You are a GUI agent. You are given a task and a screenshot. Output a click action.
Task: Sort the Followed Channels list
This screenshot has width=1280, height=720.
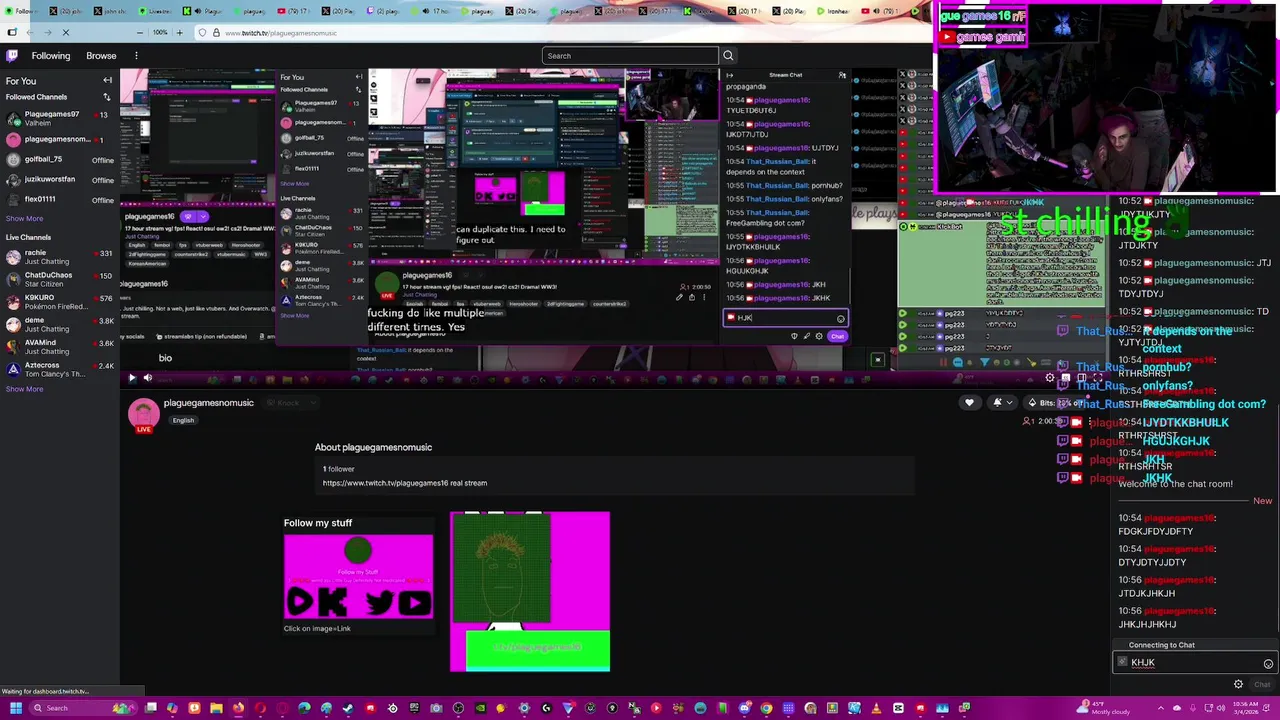[x=107, y=97]
